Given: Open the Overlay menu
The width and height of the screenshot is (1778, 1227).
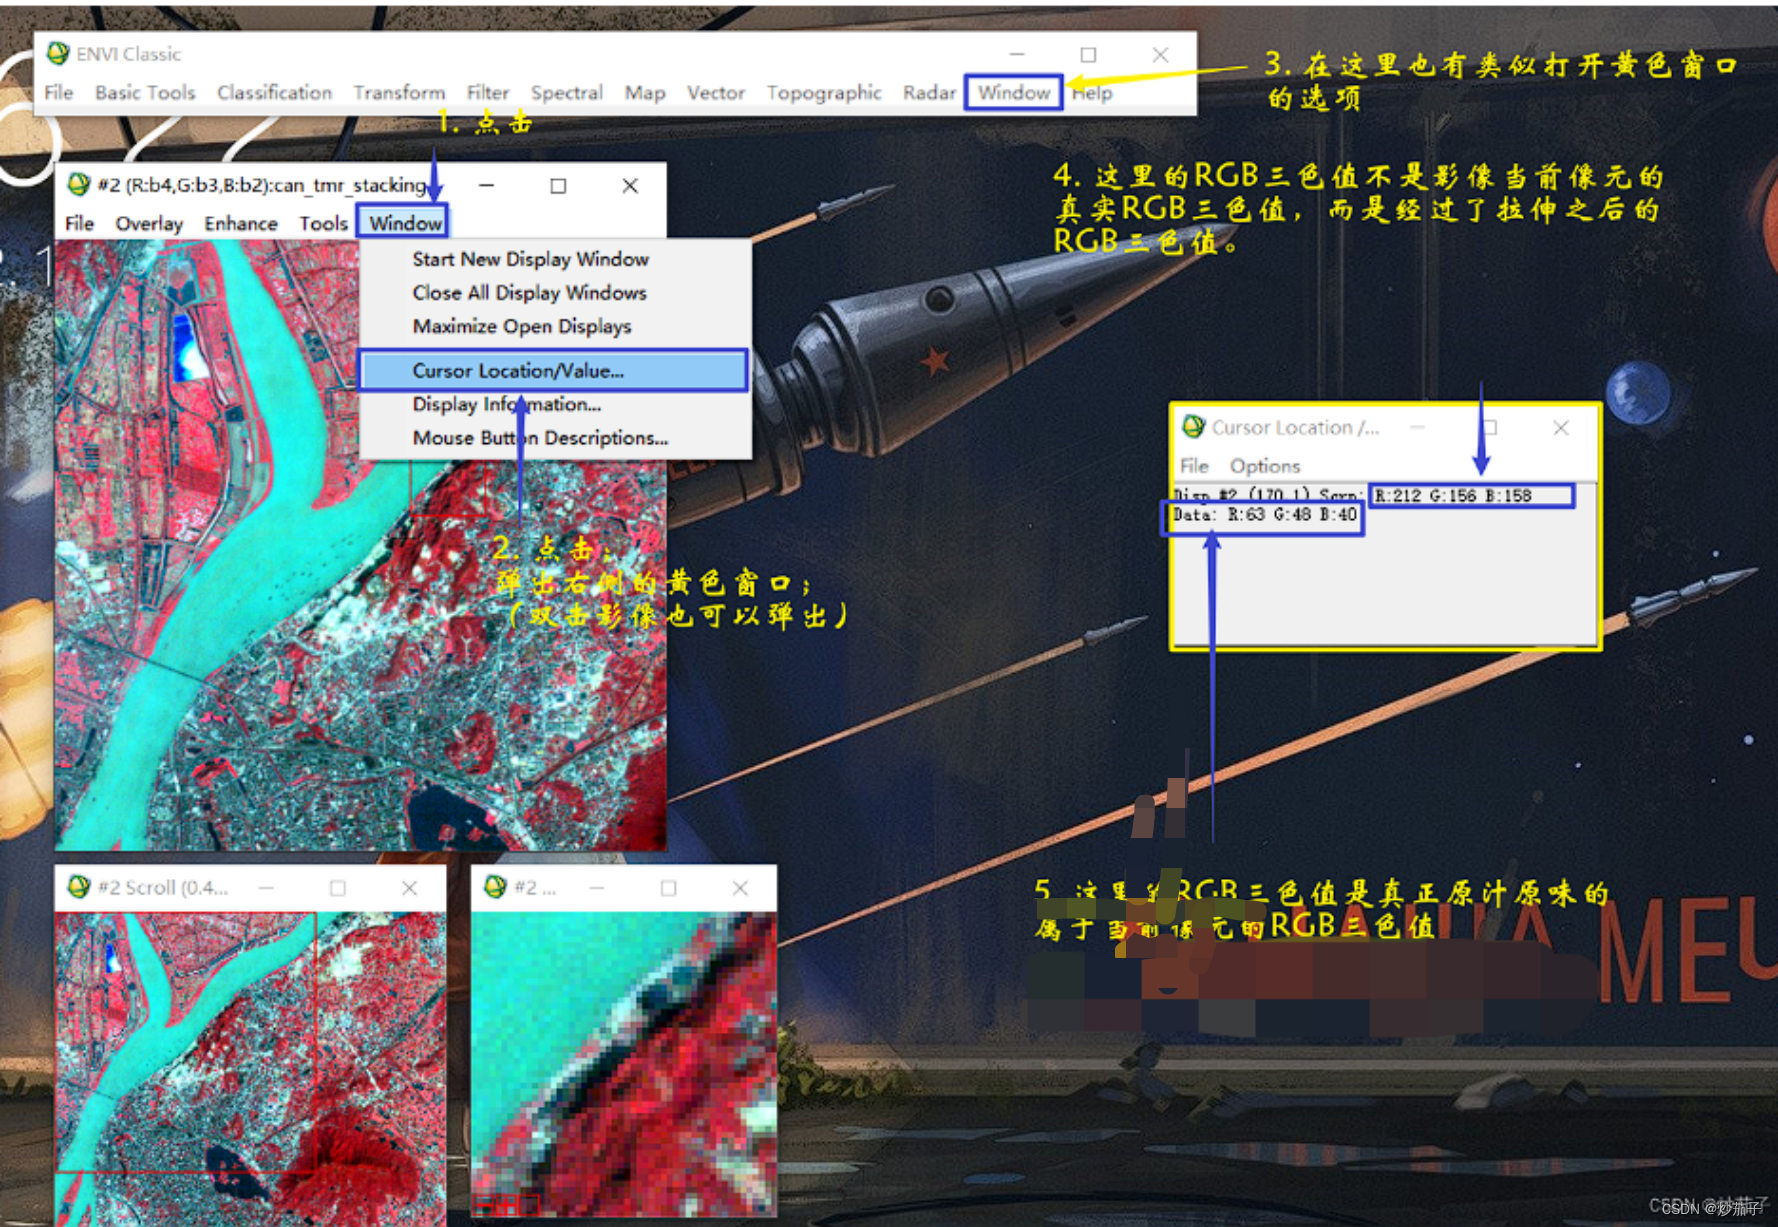Looking at the screenshot, I should [149, 223].
